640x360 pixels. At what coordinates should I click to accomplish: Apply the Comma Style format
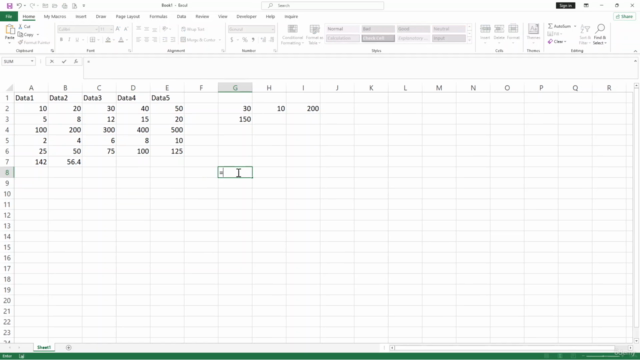[253, 40]
